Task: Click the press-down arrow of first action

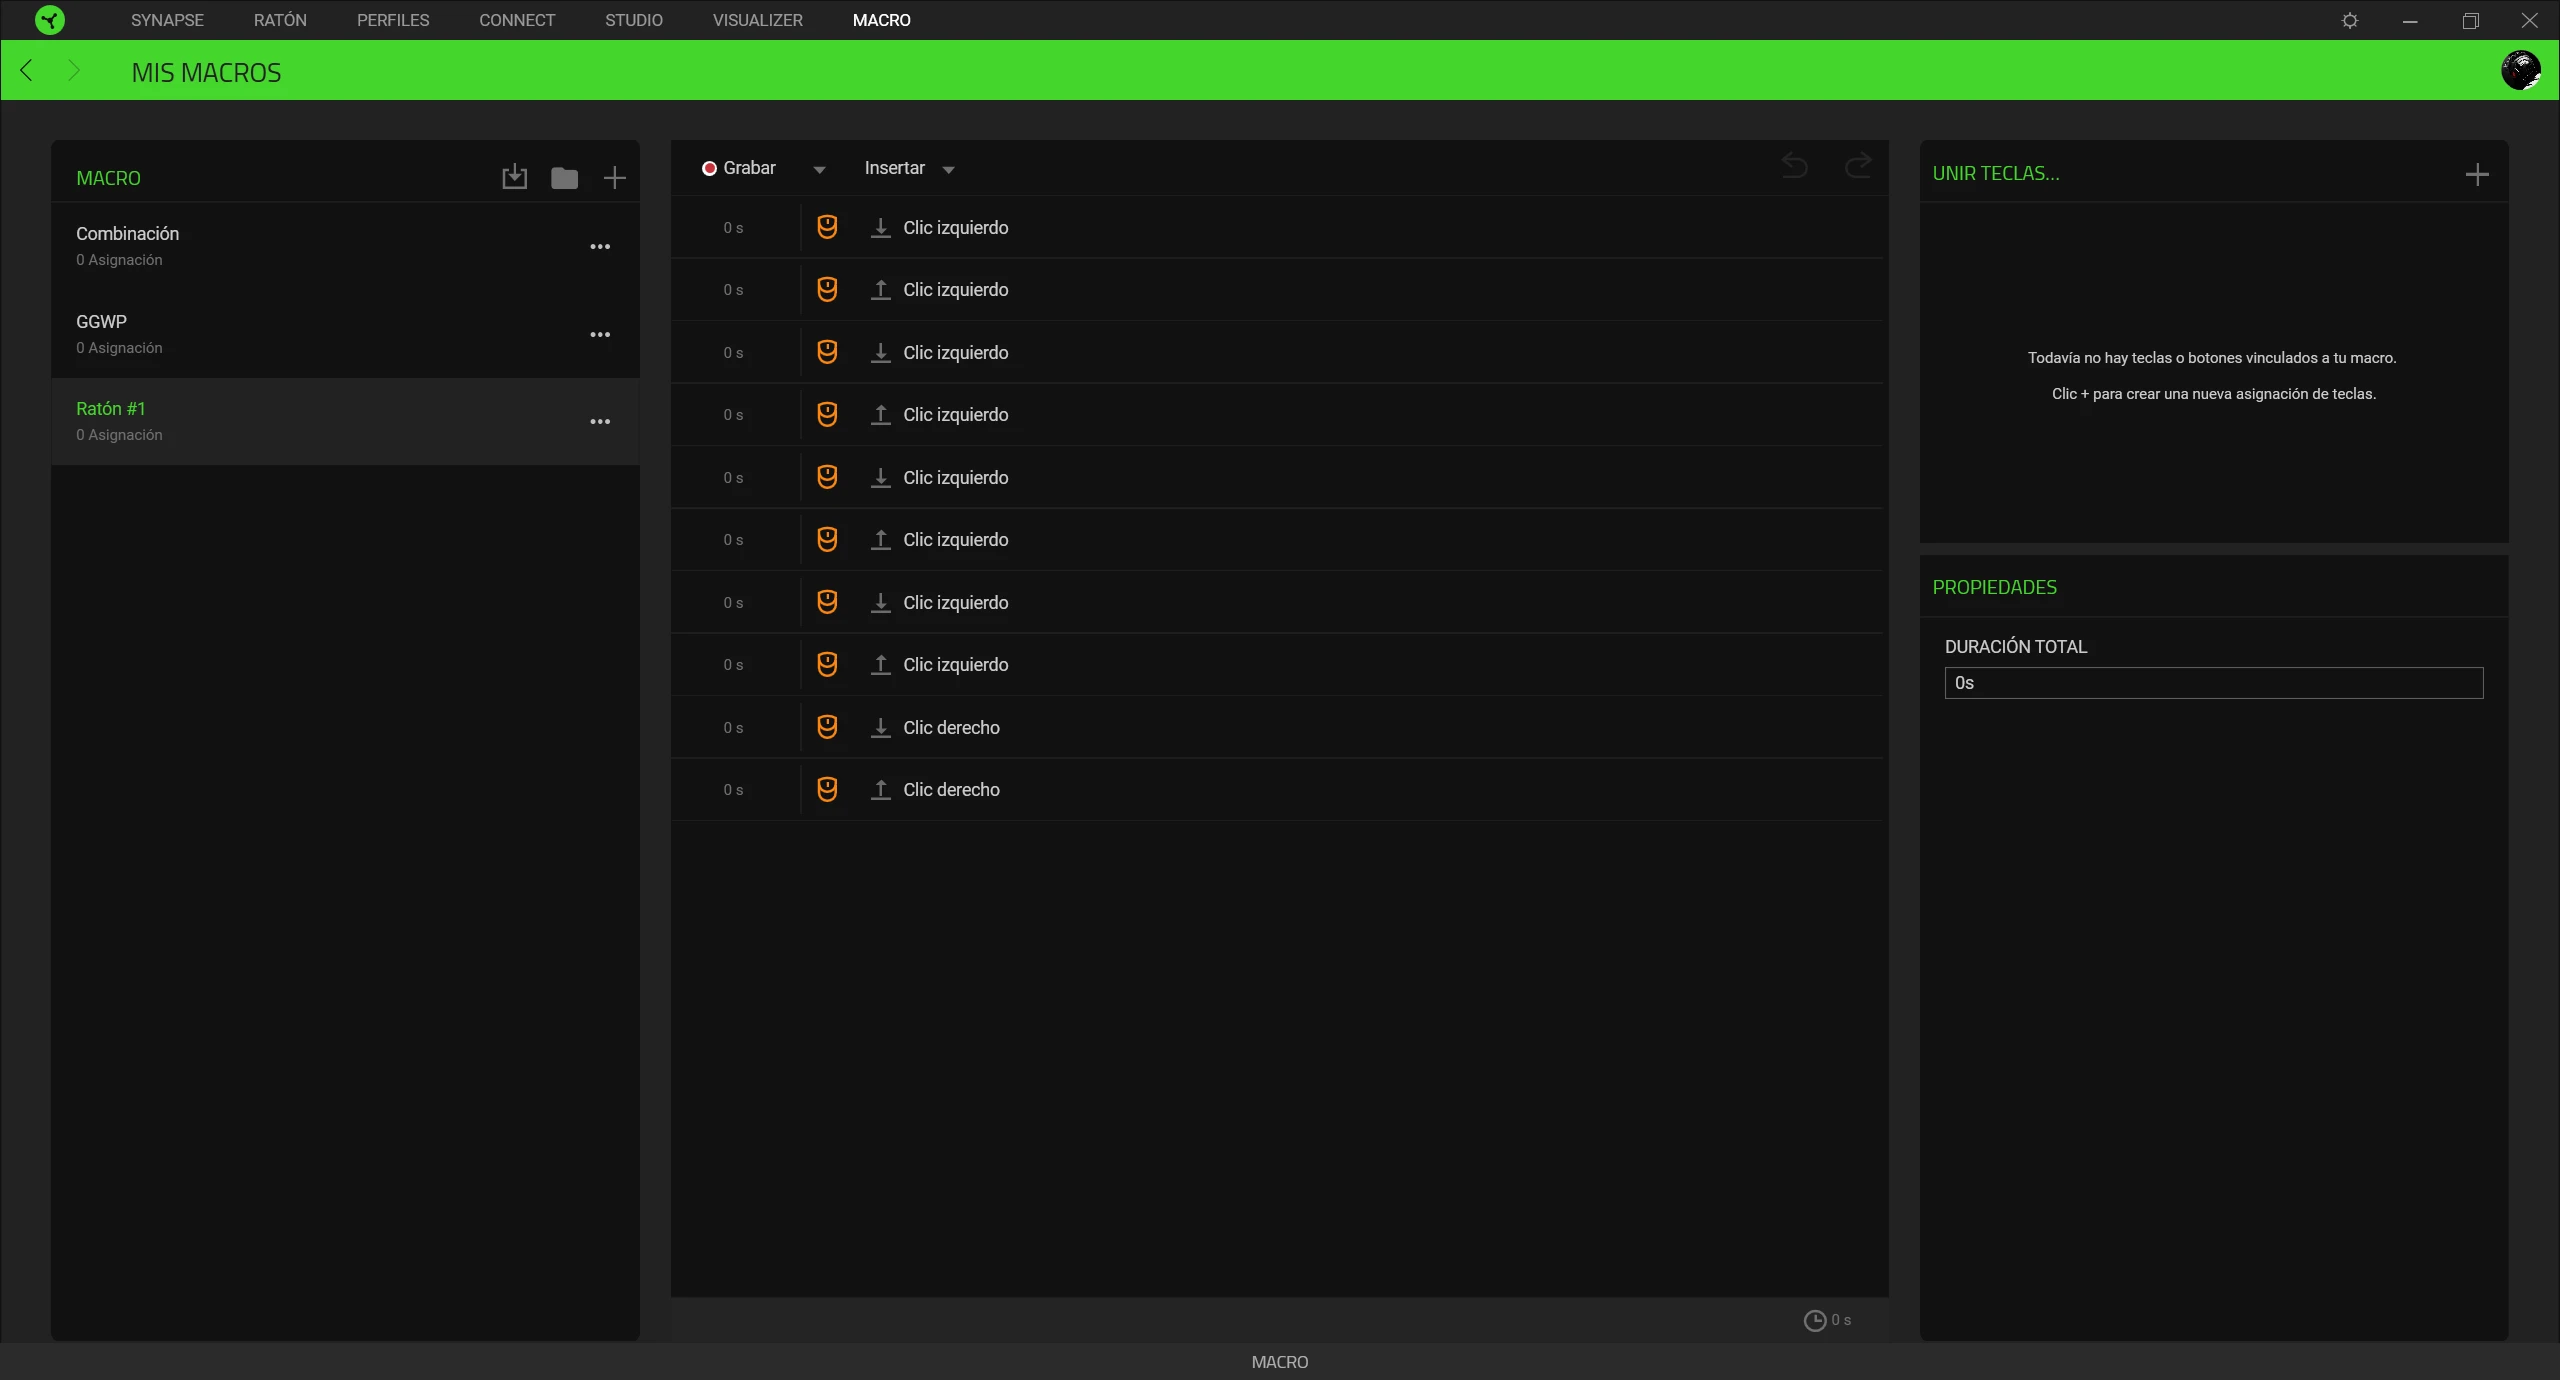Action: click(880, 228)
